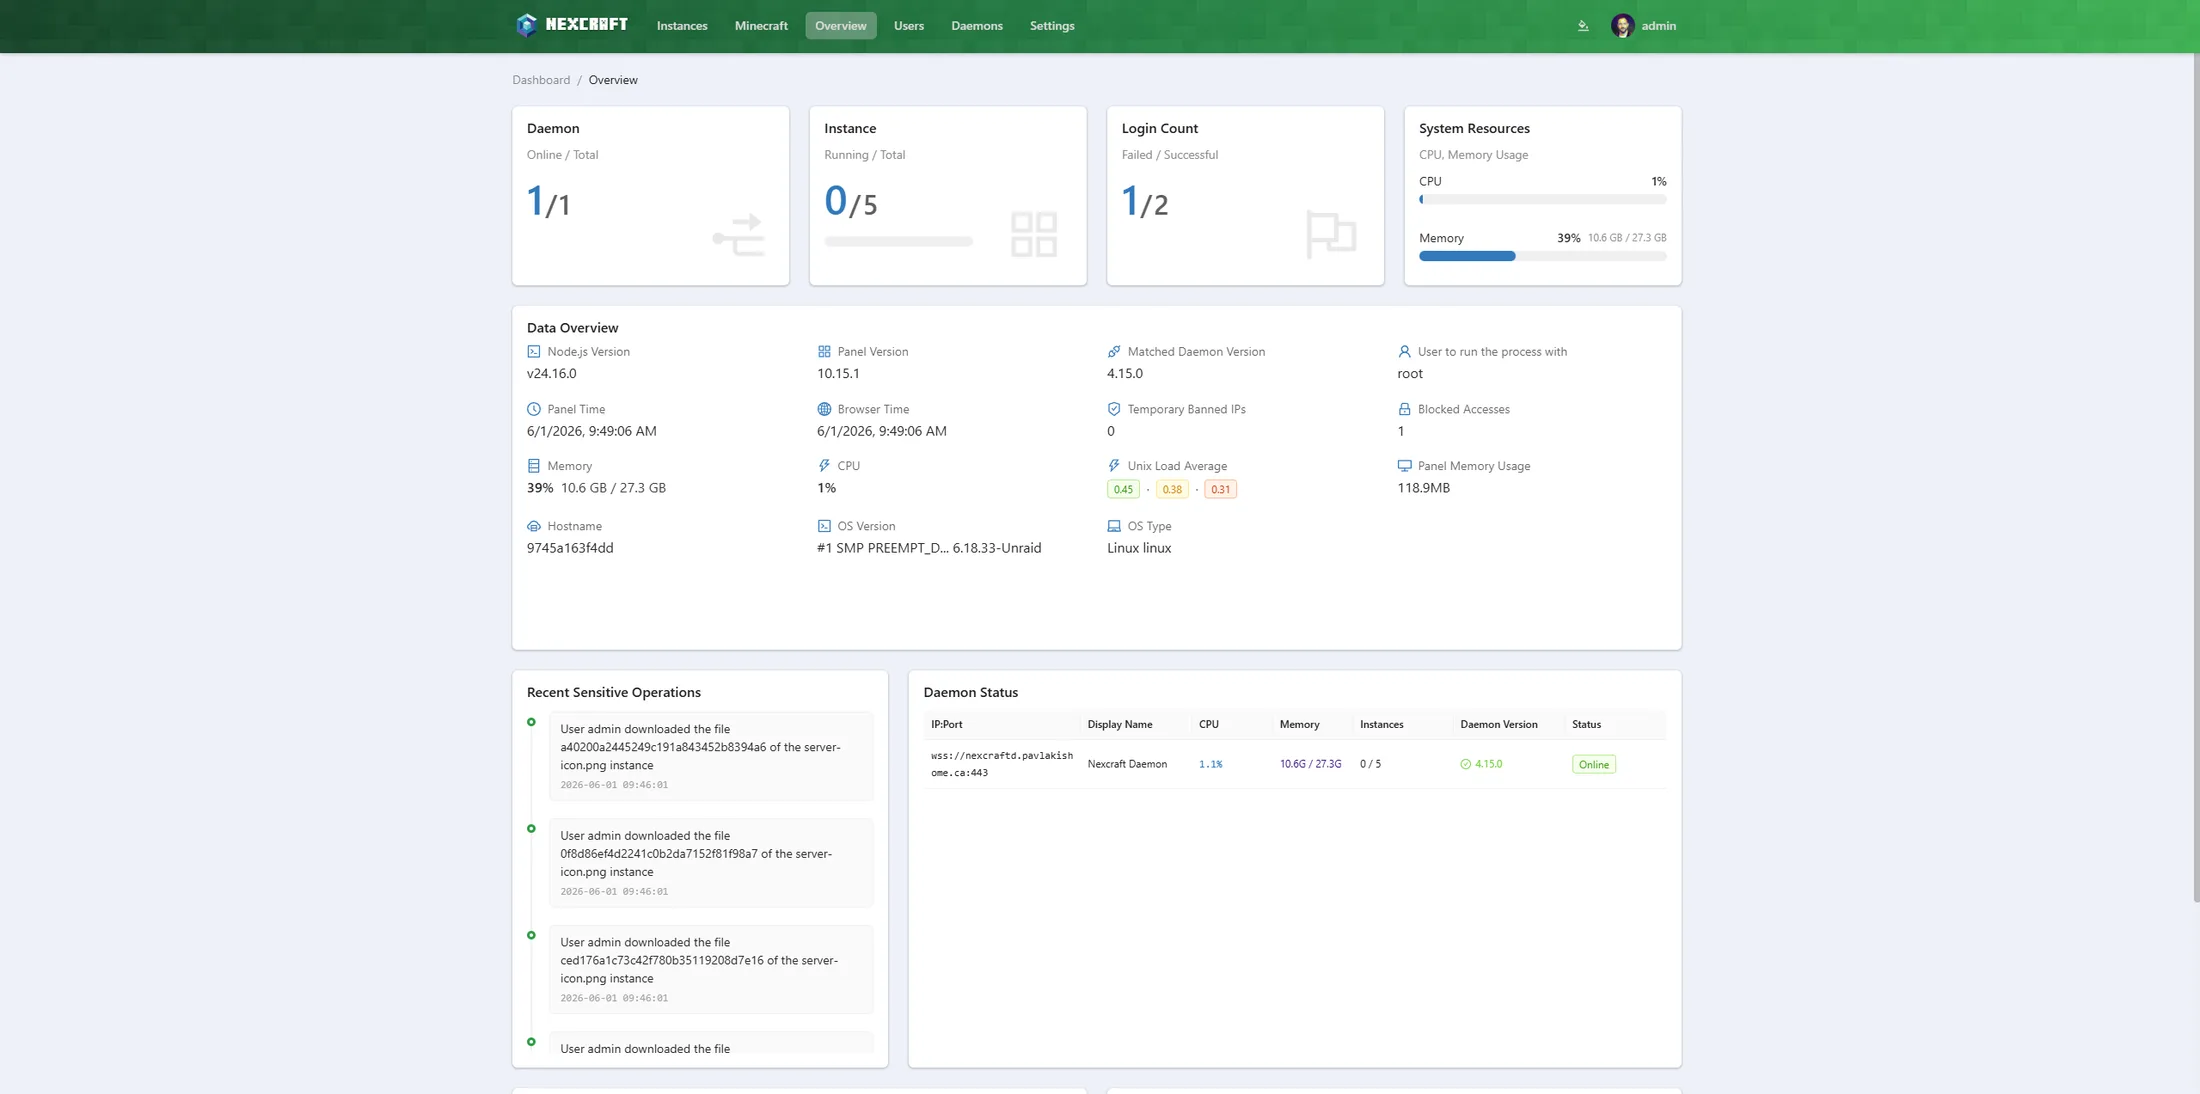The height and width of the screenshot is (1094, 2200).
Task: Click the log entry for file 0f8d86ef4d2241c0b2da7152f81f98a7
Action: tap(711, 863)
